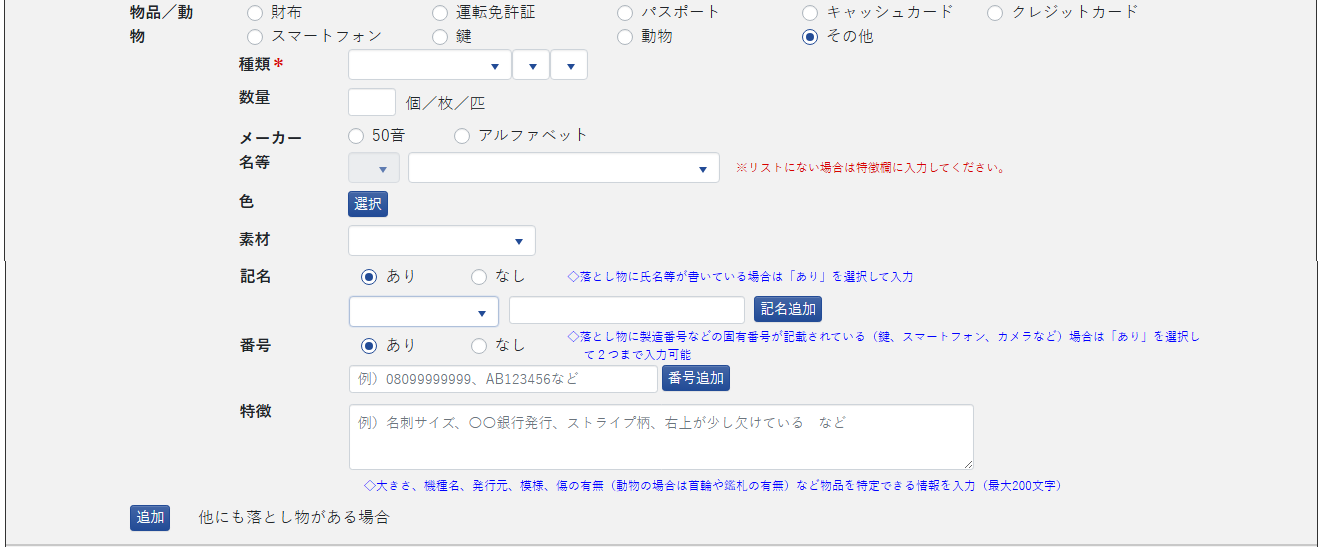
Task: Click the 選択 color button
Action: [x=367, y=204]
